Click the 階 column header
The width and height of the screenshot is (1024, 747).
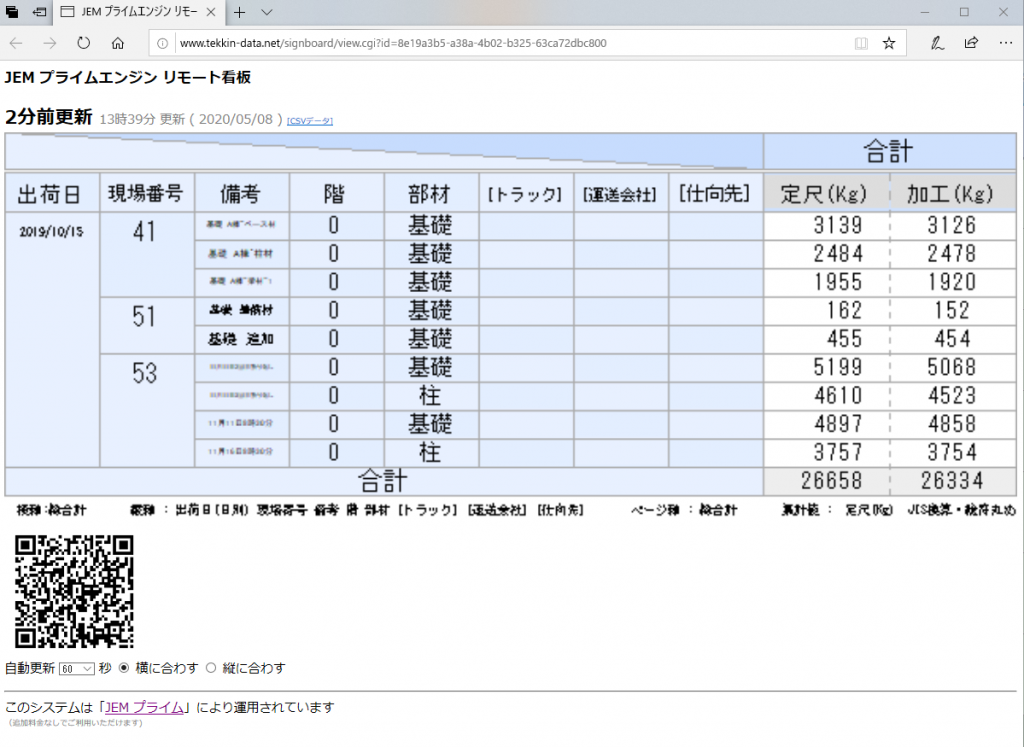pos(336,193)
